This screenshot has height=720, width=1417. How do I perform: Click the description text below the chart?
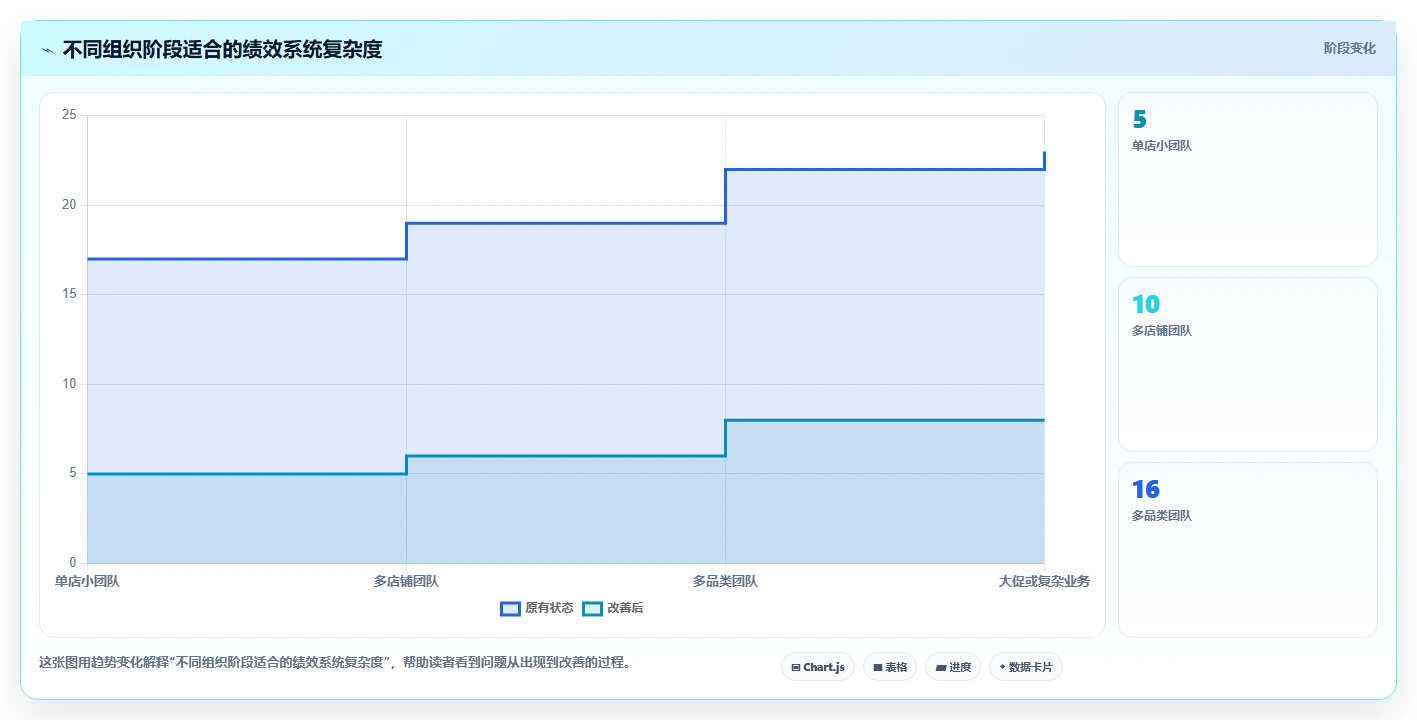coord(335,662)
